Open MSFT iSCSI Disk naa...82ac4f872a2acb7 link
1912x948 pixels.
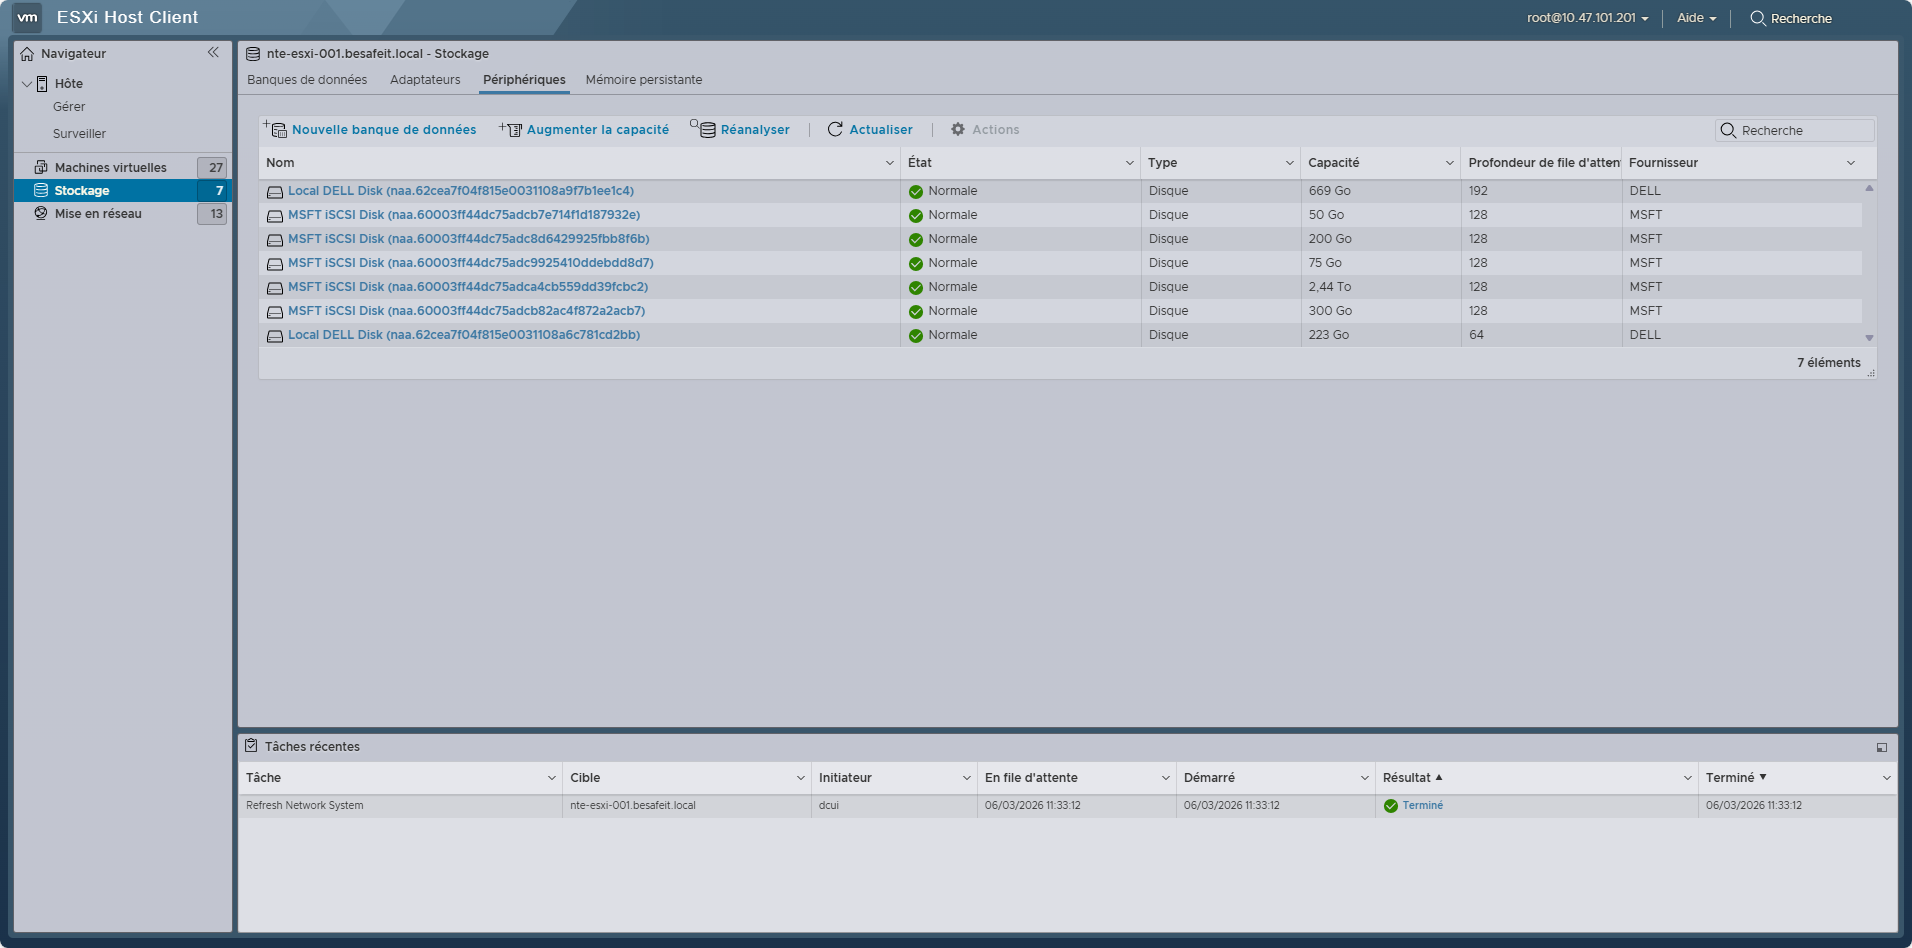(467, 311)
